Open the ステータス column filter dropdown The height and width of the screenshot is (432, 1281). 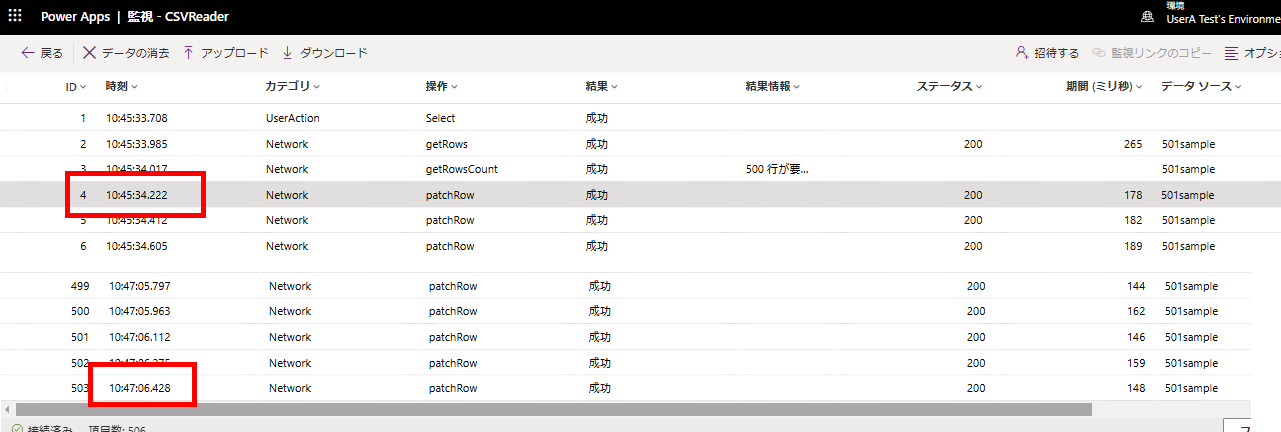[979, 87]
